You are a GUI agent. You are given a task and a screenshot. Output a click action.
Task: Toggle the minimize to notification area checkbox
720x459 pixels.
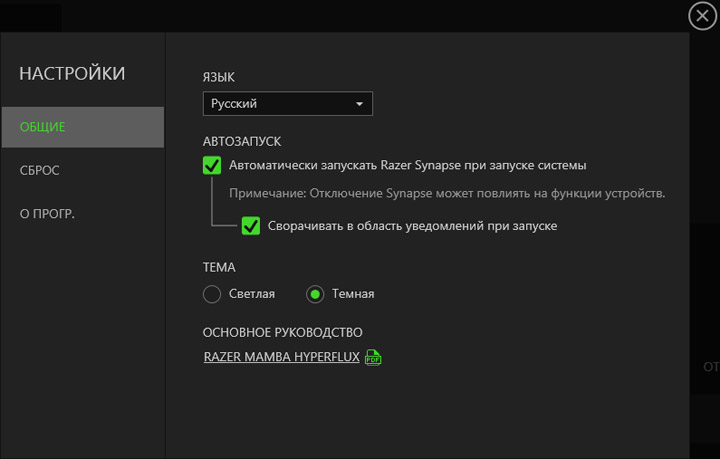[x=251, y=226]
